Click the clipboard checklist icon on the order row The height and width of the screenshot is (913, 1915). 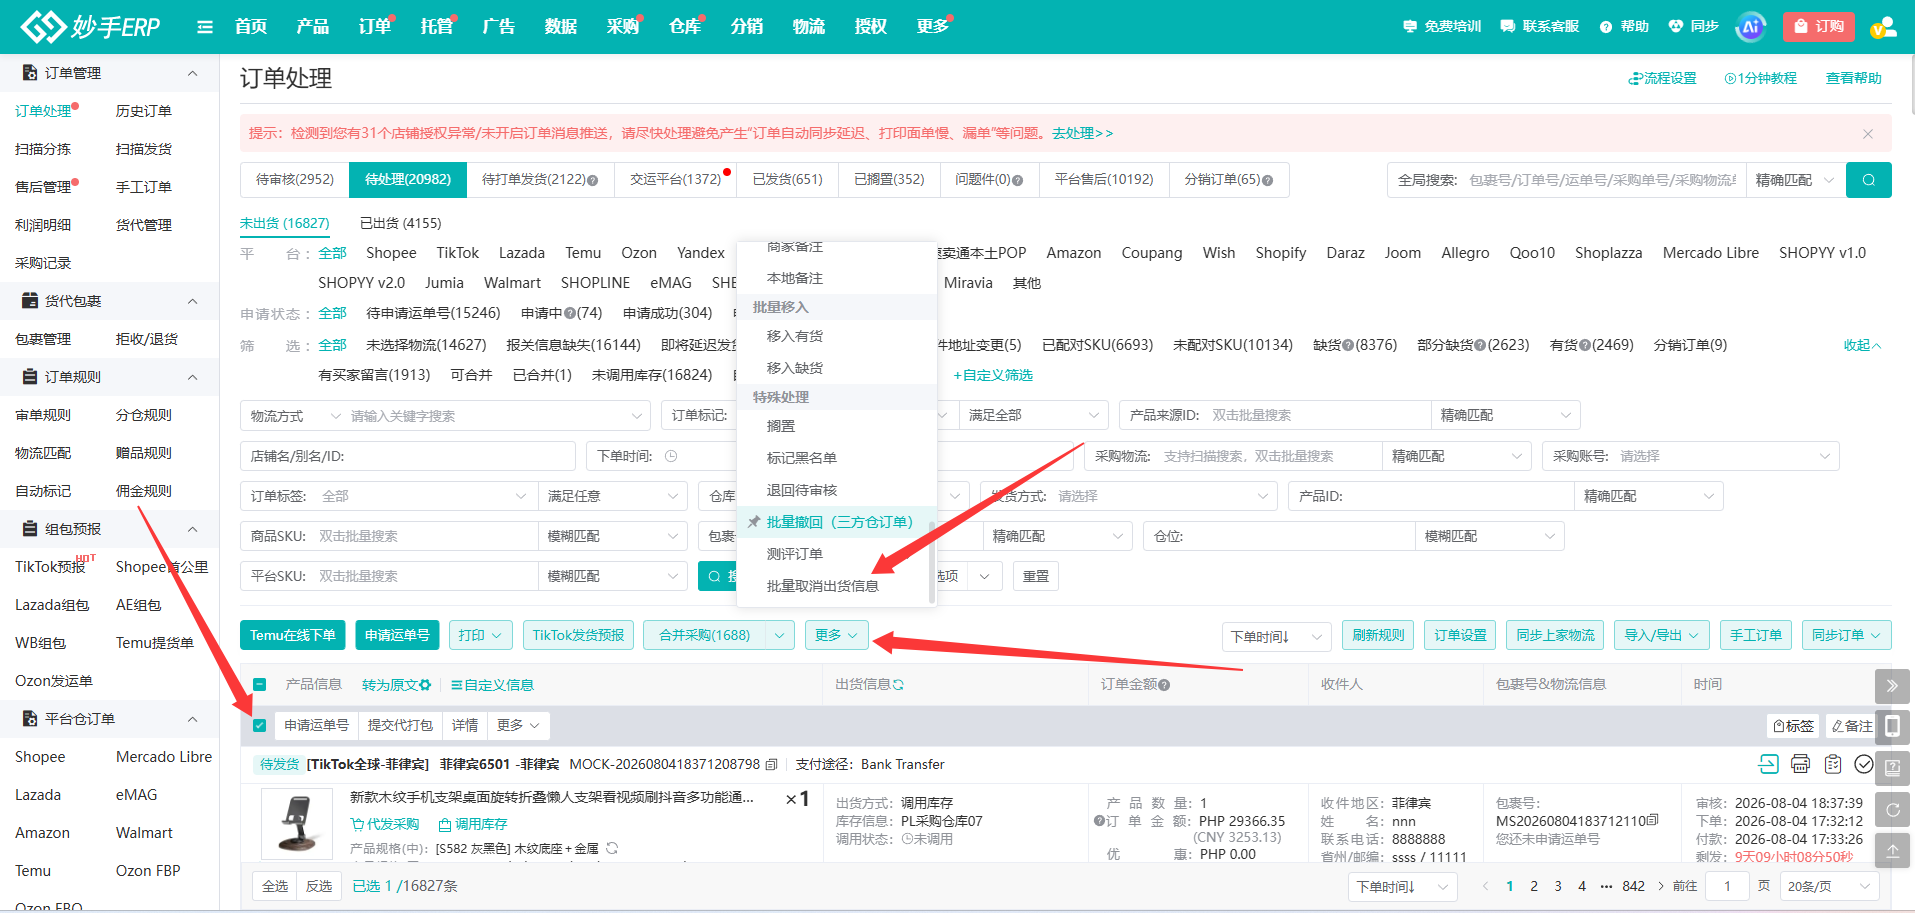pyautogui.click(x=1832, y=764)
